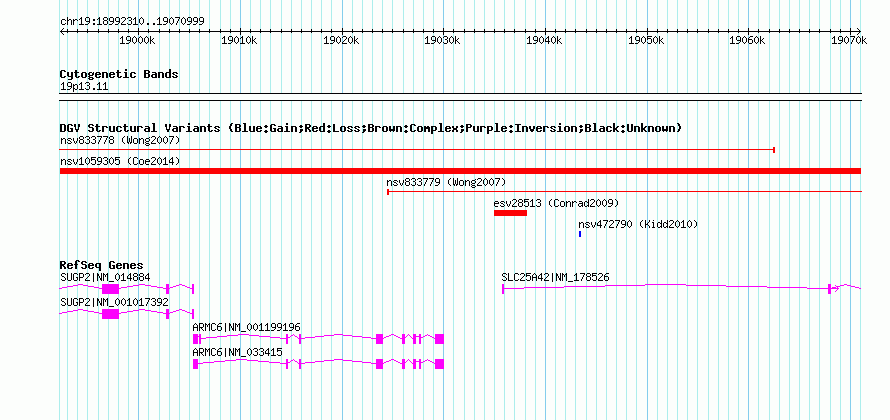Open variant nsv472790 (Kidd2010) label
This screenshot has width=890, height=420.
(x=638, y=224)
